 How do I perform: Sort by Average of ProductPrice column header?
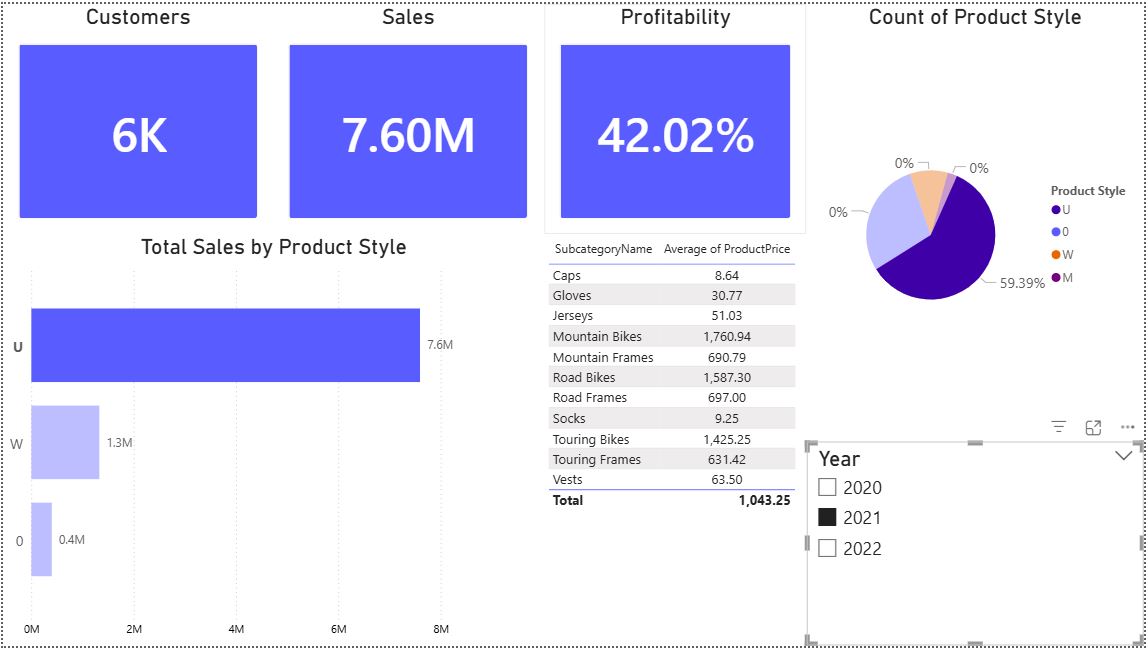click(x=727, y=249)
